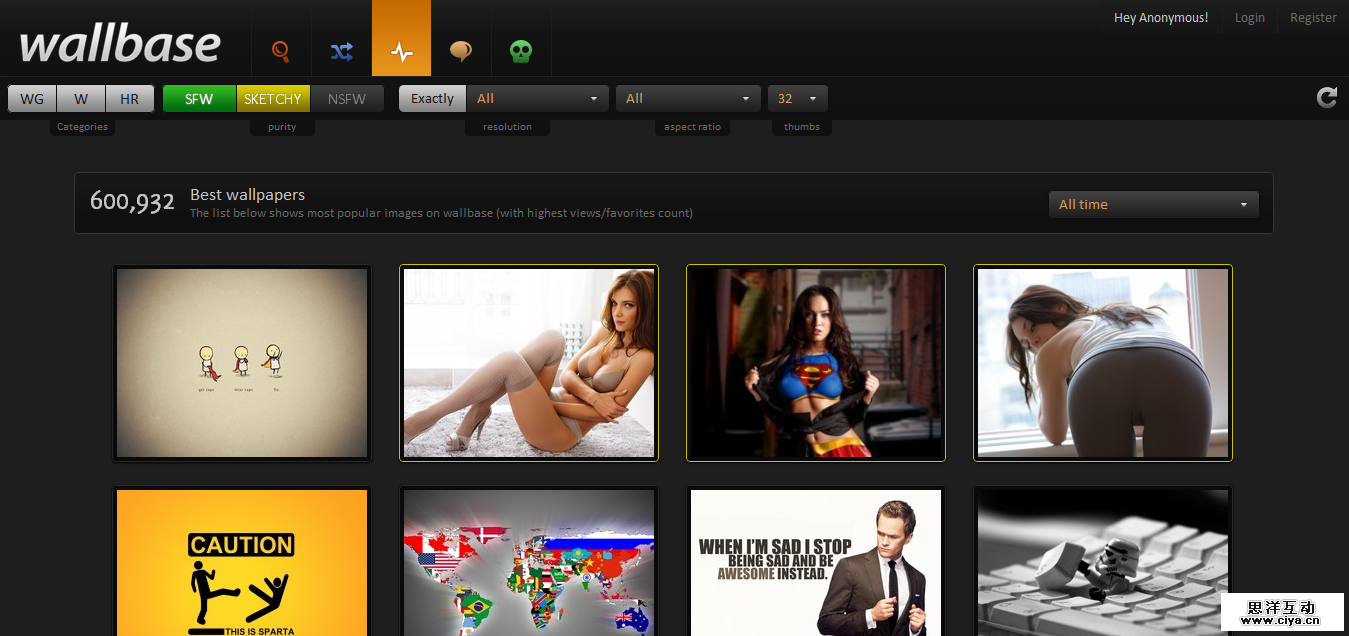Toggle the NSFW purity filter

coord(347,98)
